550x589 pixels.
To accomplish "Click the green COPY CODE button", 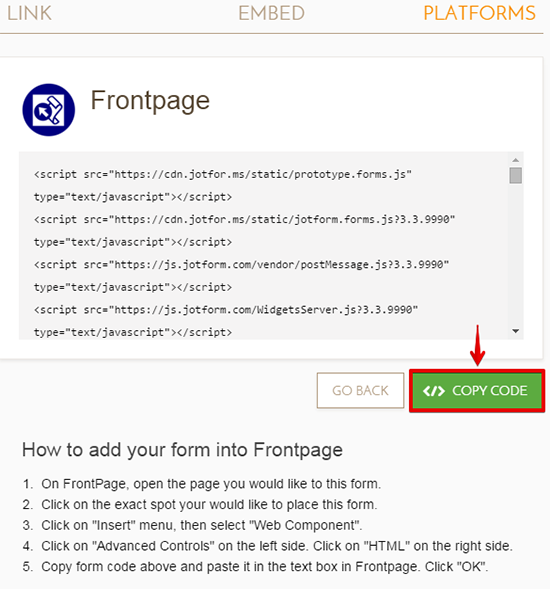I will click(x=477, y=390).
